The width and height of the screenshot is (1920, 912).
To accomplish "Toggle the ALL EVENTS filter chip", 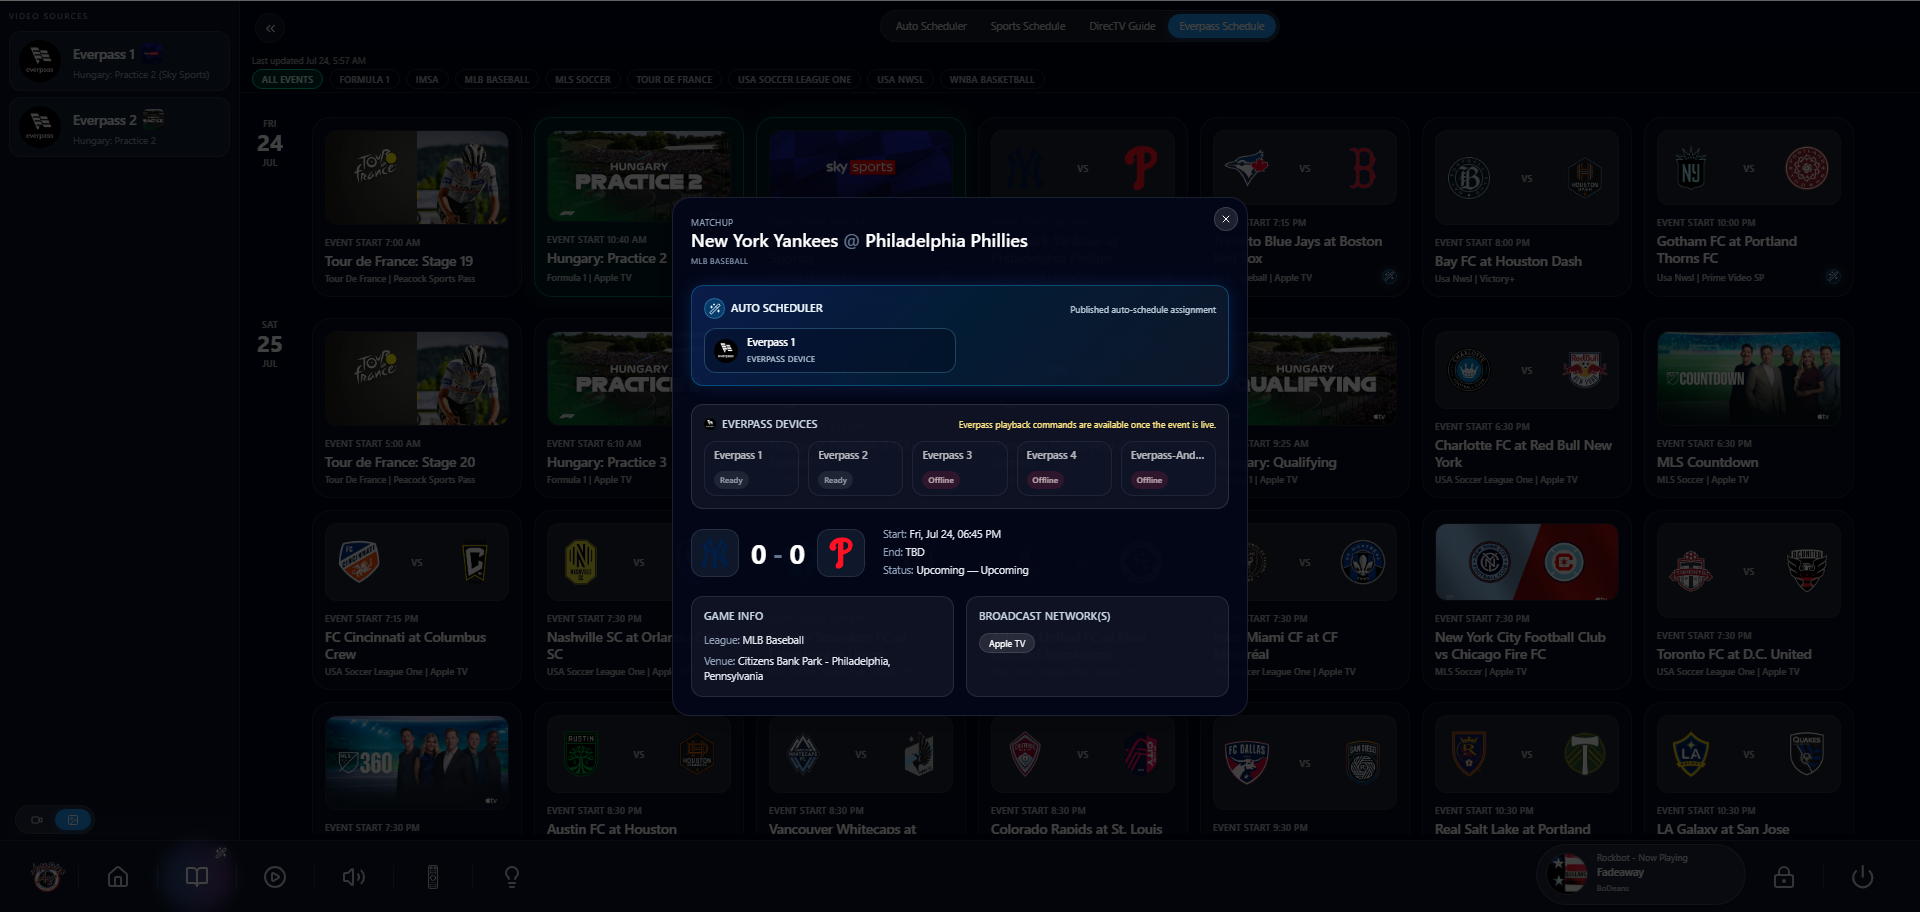I will click(x=287, y=80).
